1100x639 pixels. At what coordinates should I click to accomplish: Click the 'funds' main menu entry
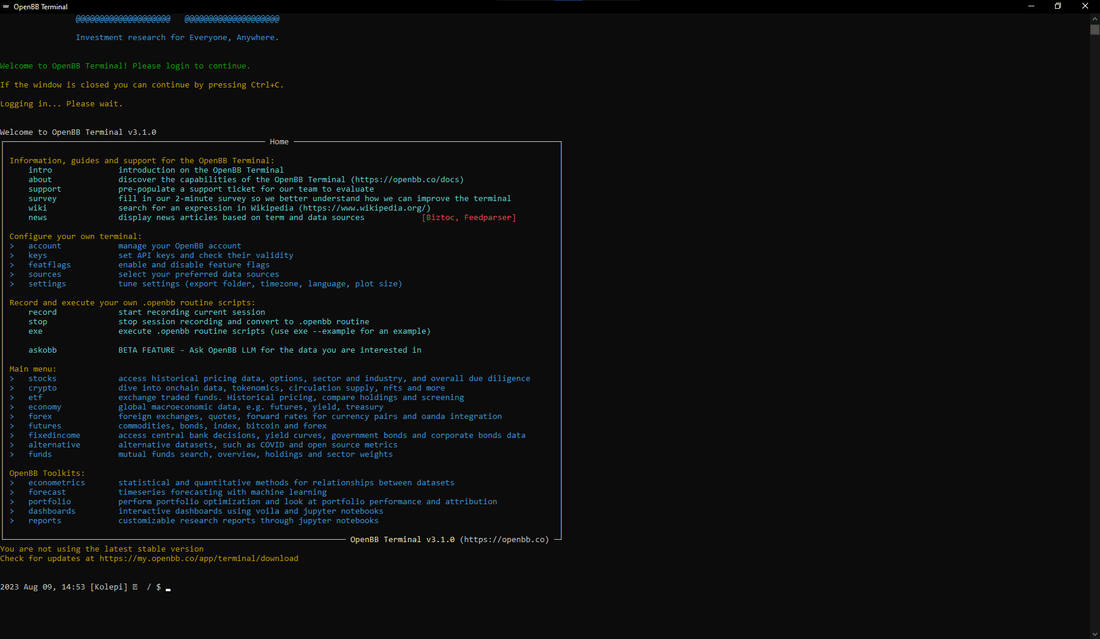(x=40, y=454)
